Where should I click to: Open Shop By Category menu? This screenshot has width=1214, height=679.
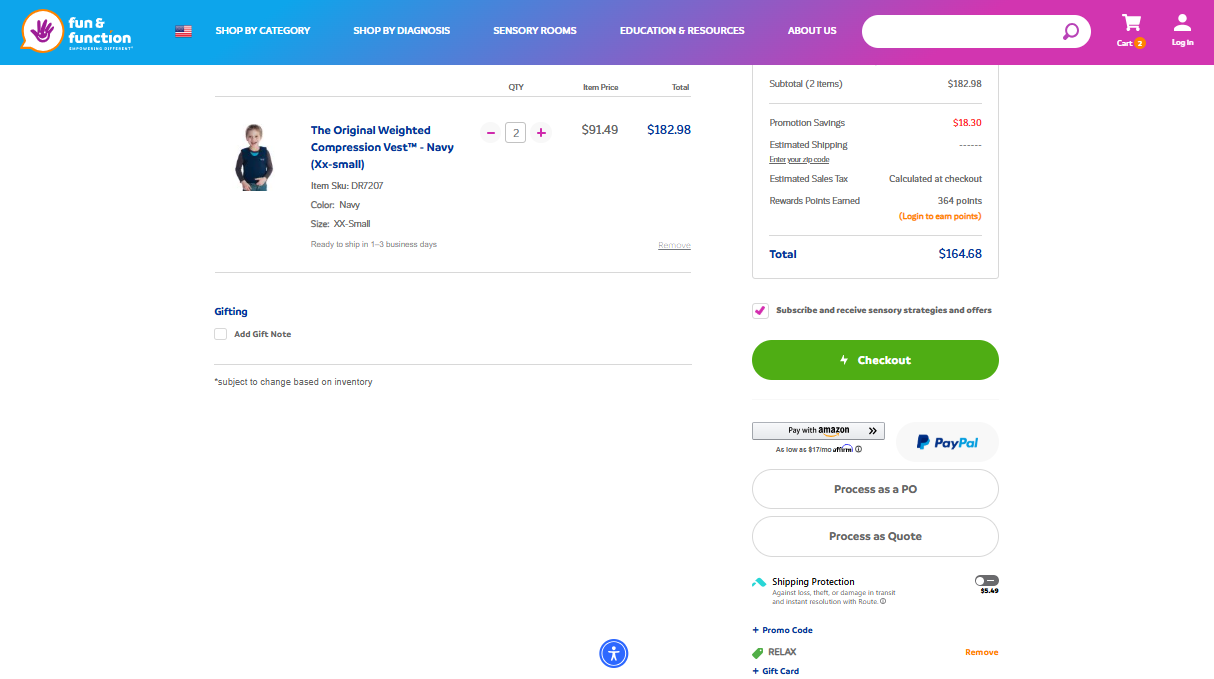263,31
